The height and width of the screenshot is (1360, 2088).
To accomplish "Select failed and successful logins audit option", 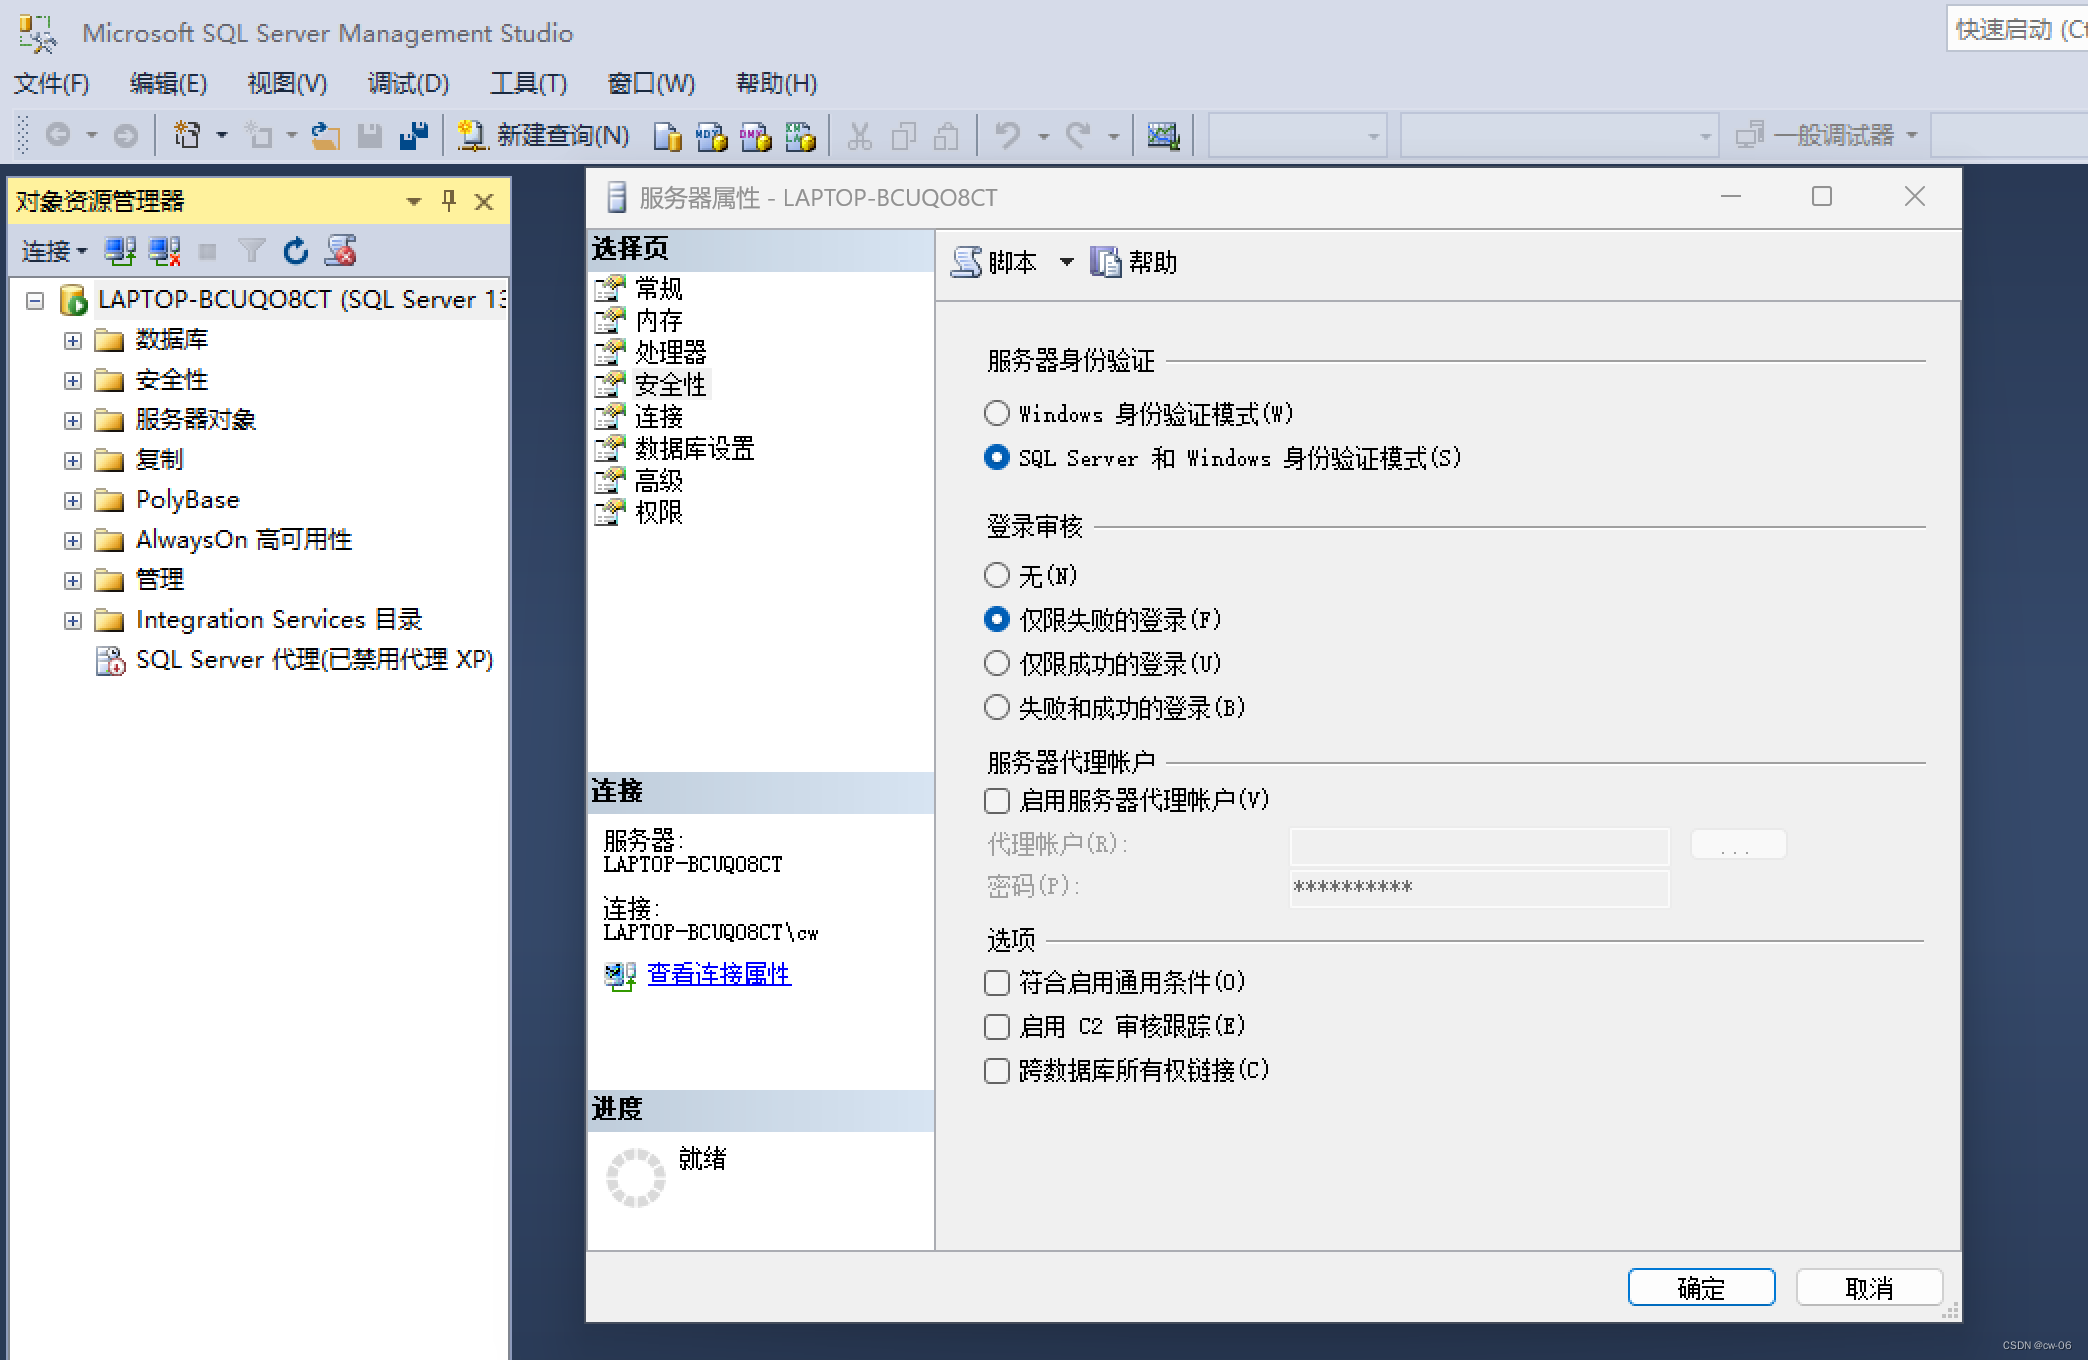I will (x=997, y=707).
